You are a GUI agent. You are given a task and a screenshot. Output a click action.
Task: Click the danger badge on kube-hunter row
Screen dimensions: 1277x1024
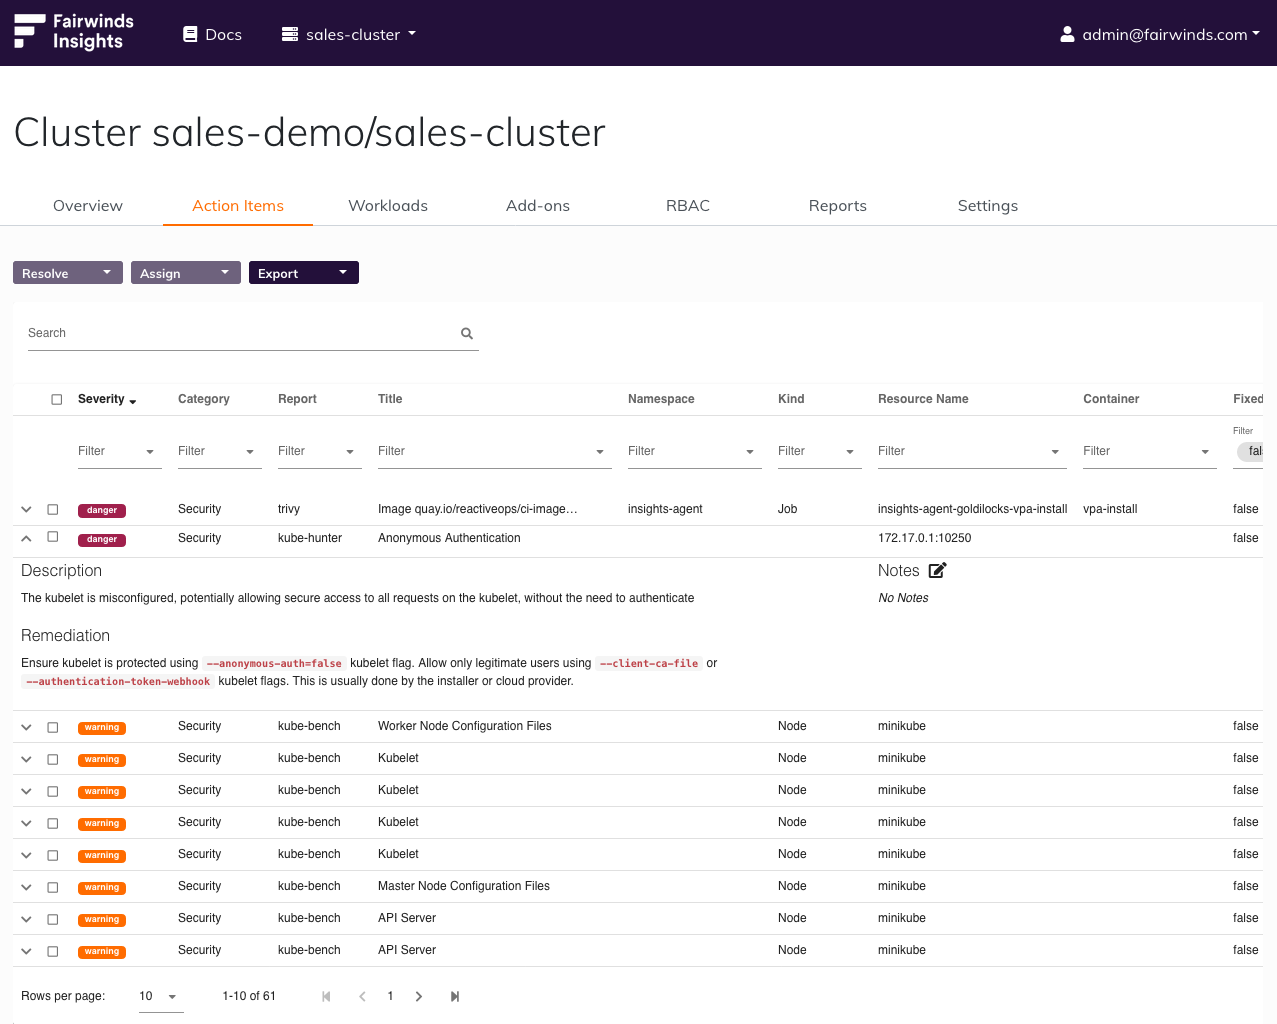click(x=102, y=539)
